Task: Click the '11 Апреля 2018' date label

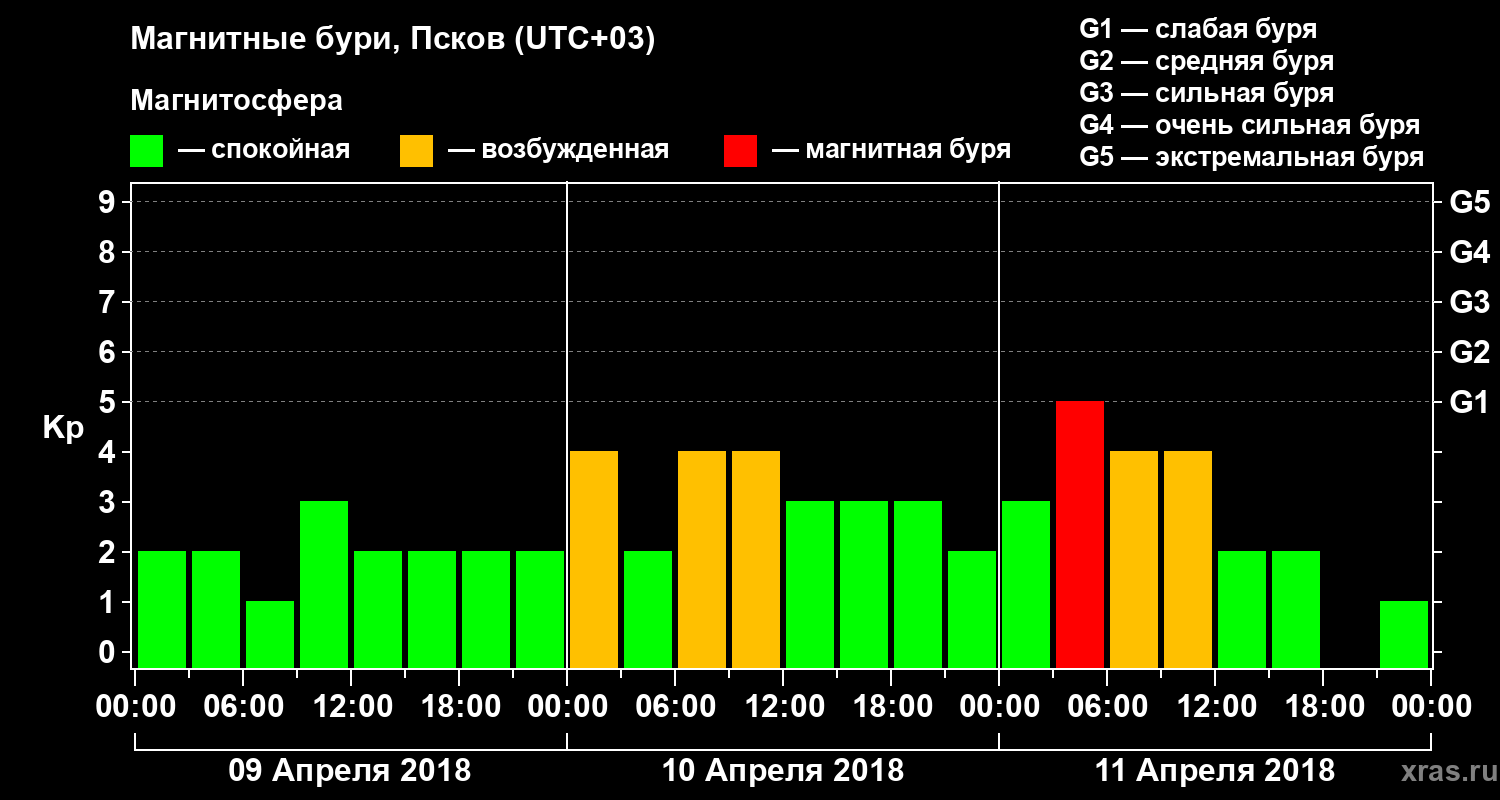Action: coord(1215,771)
